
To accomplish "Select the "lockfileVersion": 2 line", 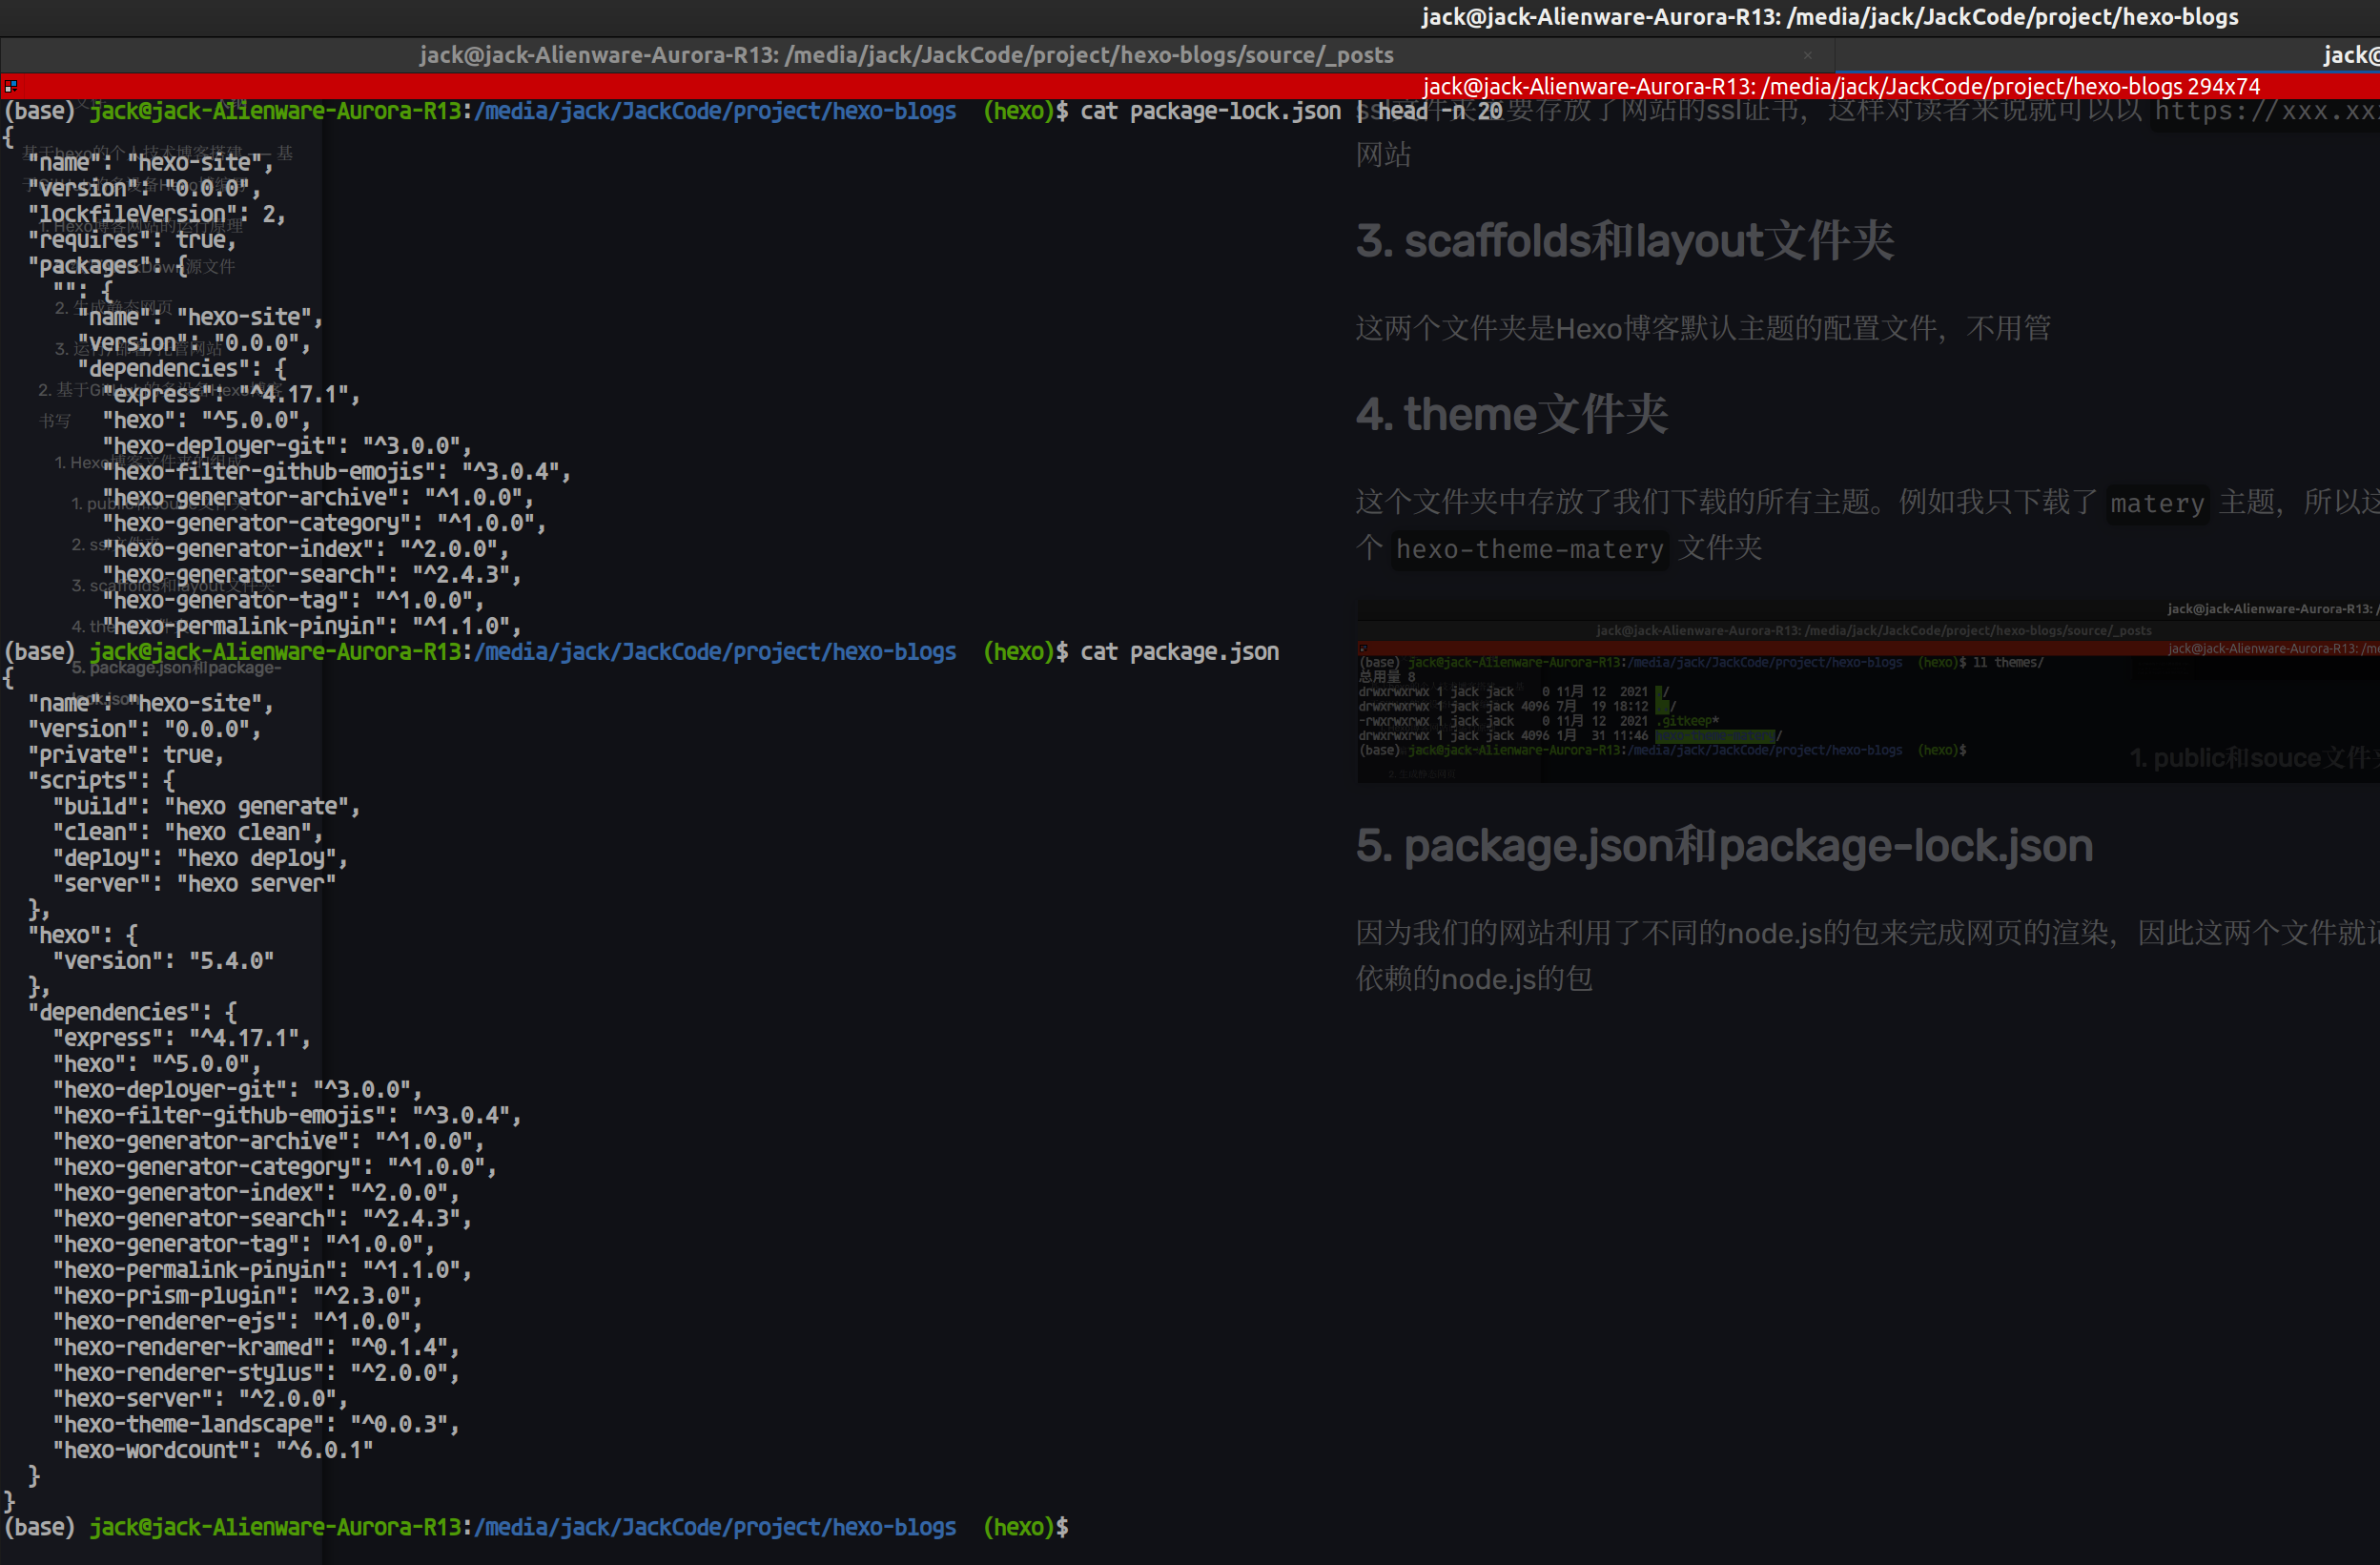I will (157, 214).
